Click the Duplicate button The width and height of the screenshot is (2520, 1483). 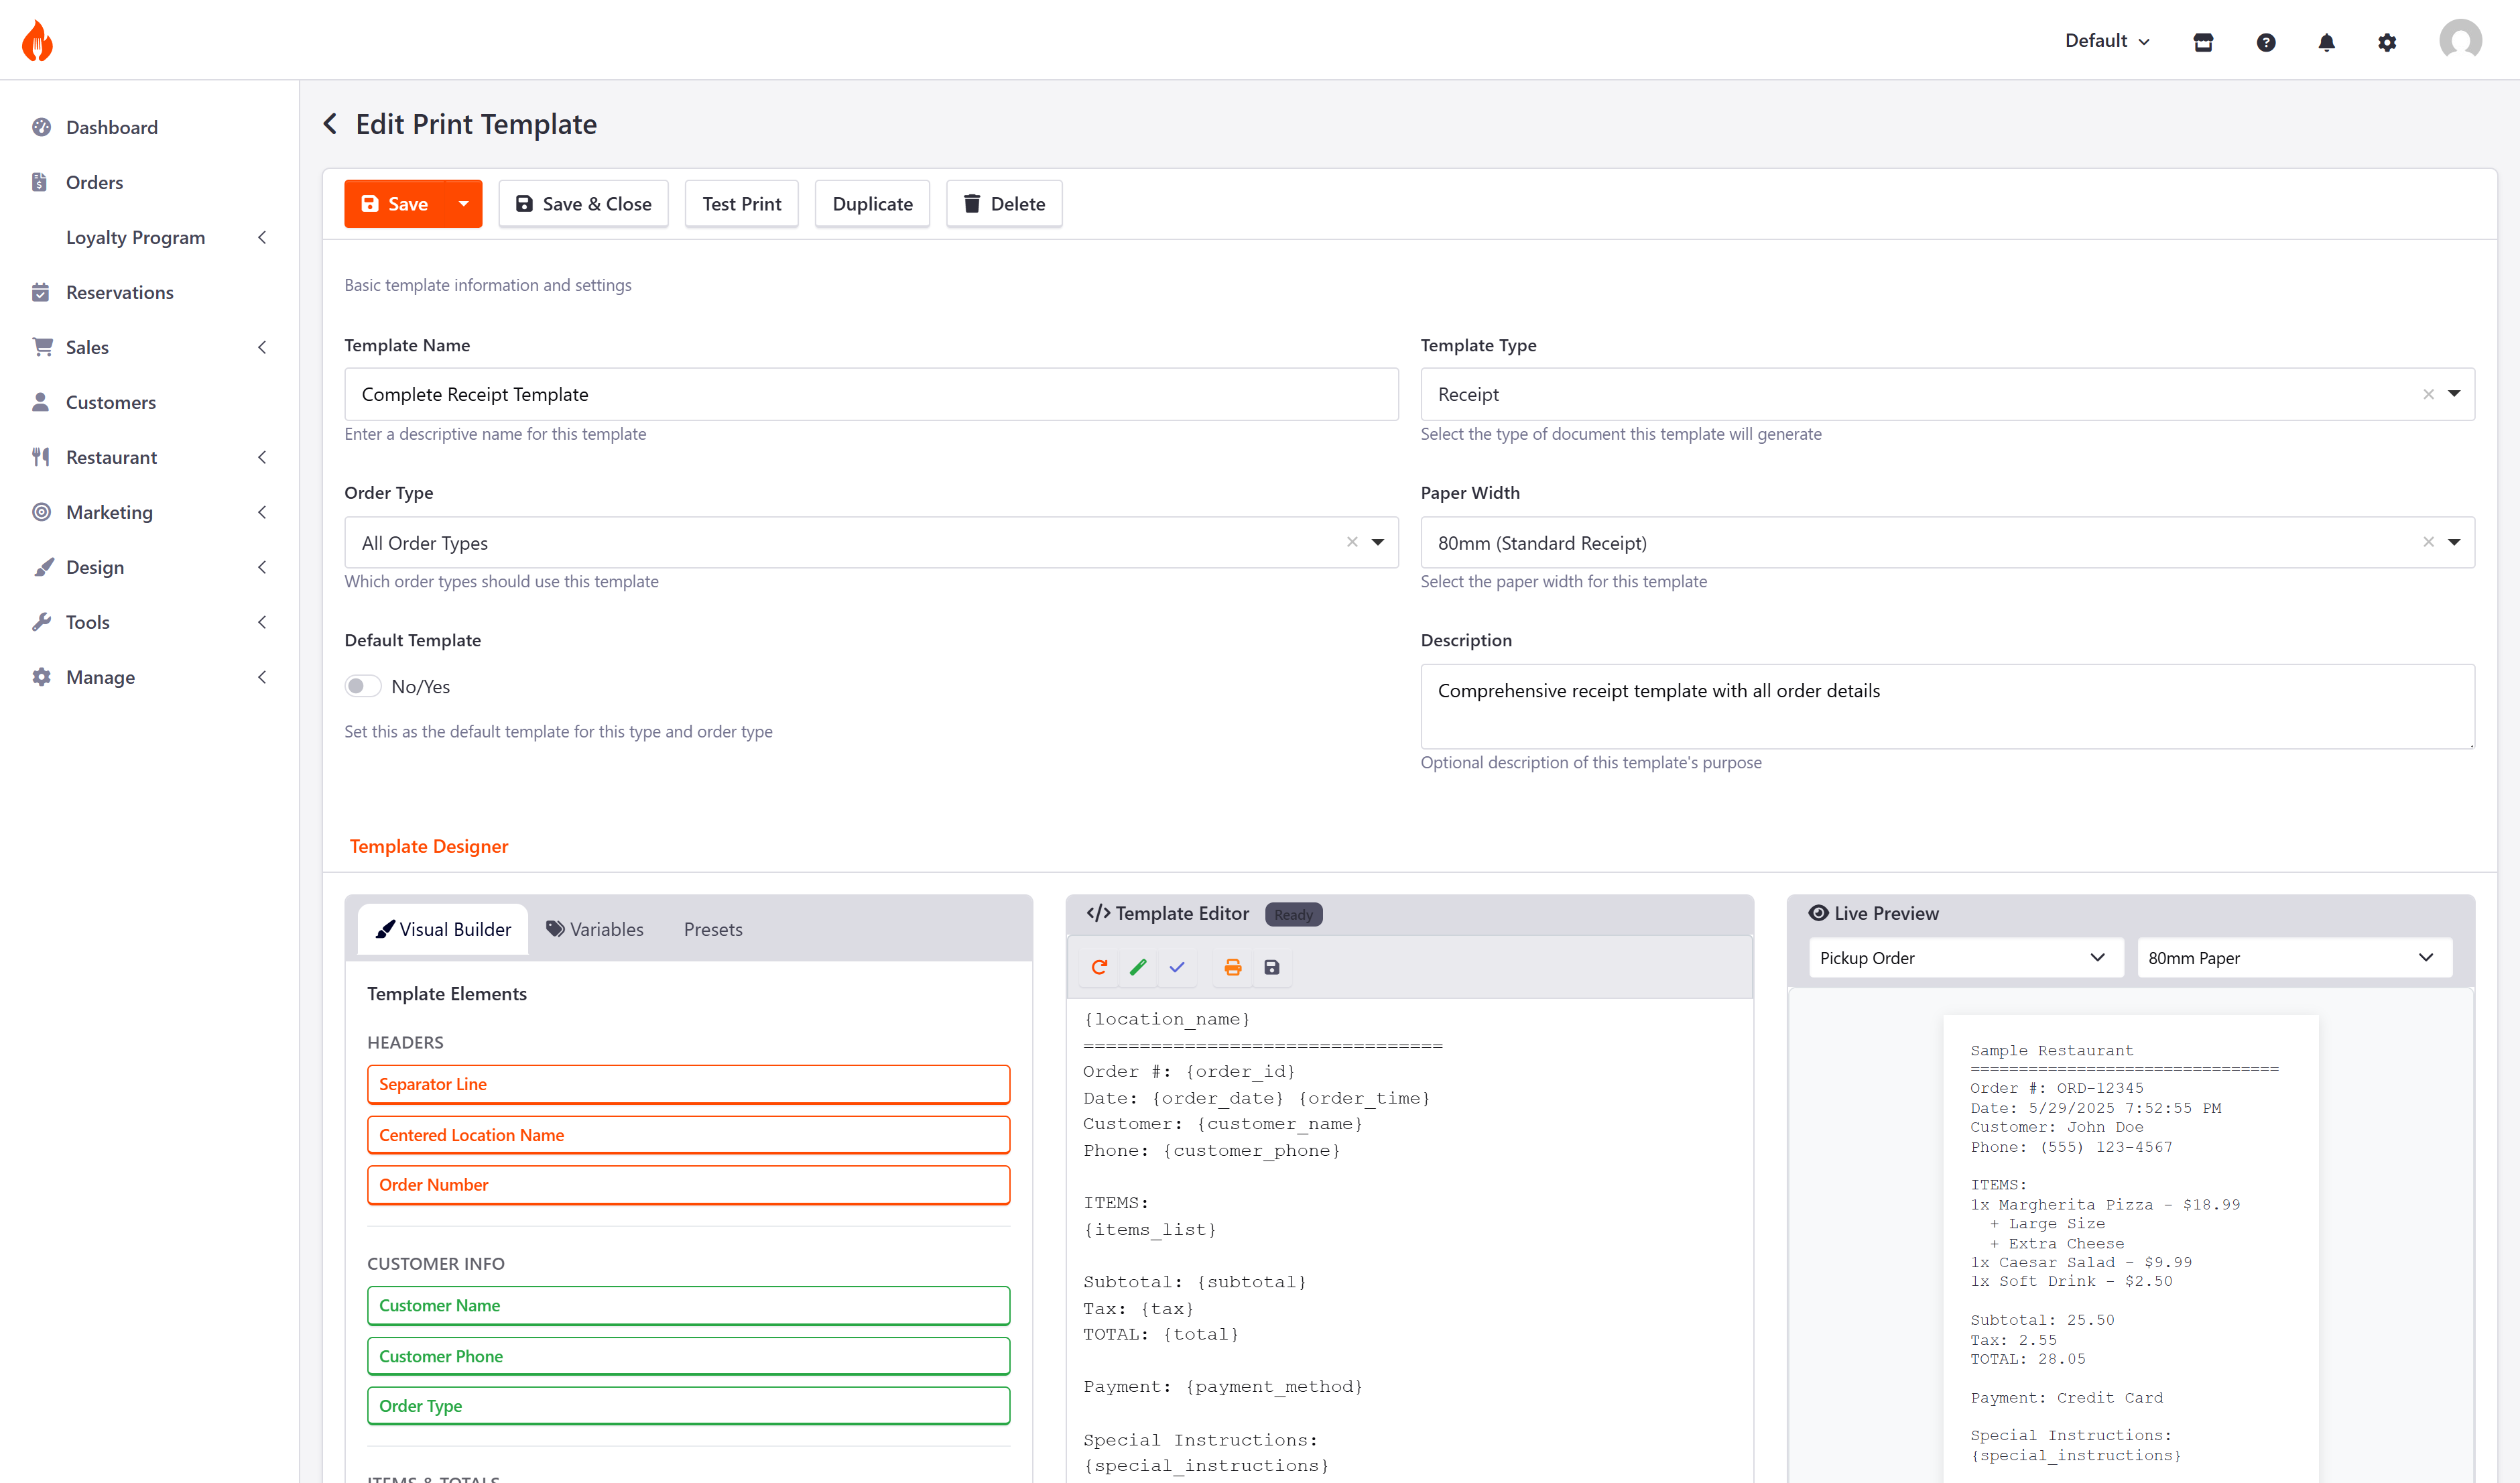tap(872, 204)
